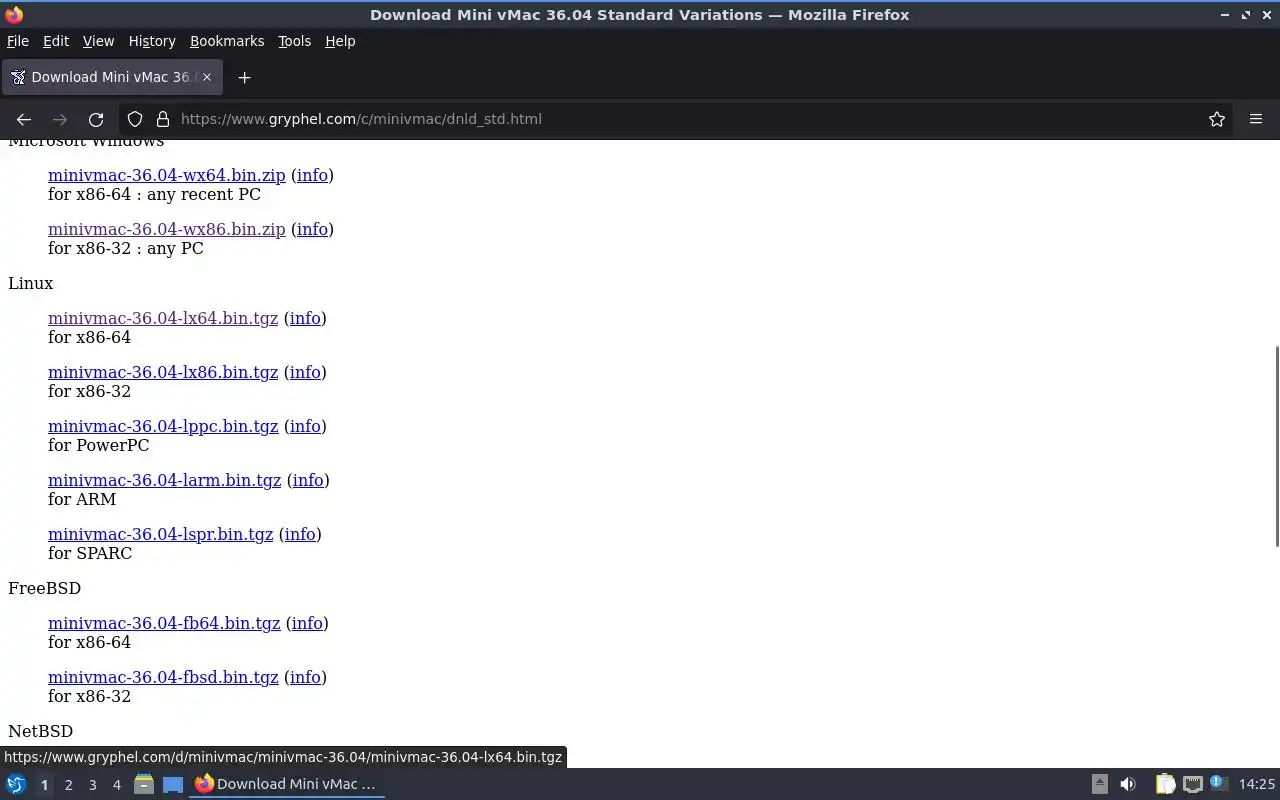Image resolution: width=1280 pixels, height=800 pixels.
Task: Close the Download Mini vMac tab
Action: coord(207,77)
